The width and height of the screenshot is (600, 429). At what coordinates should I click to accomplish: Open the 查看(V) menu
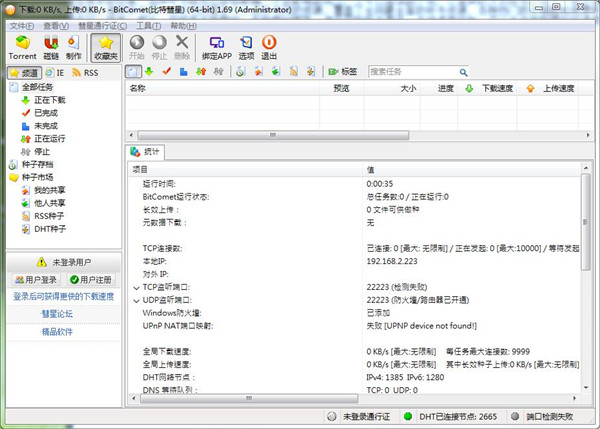(x=56, y=26)
